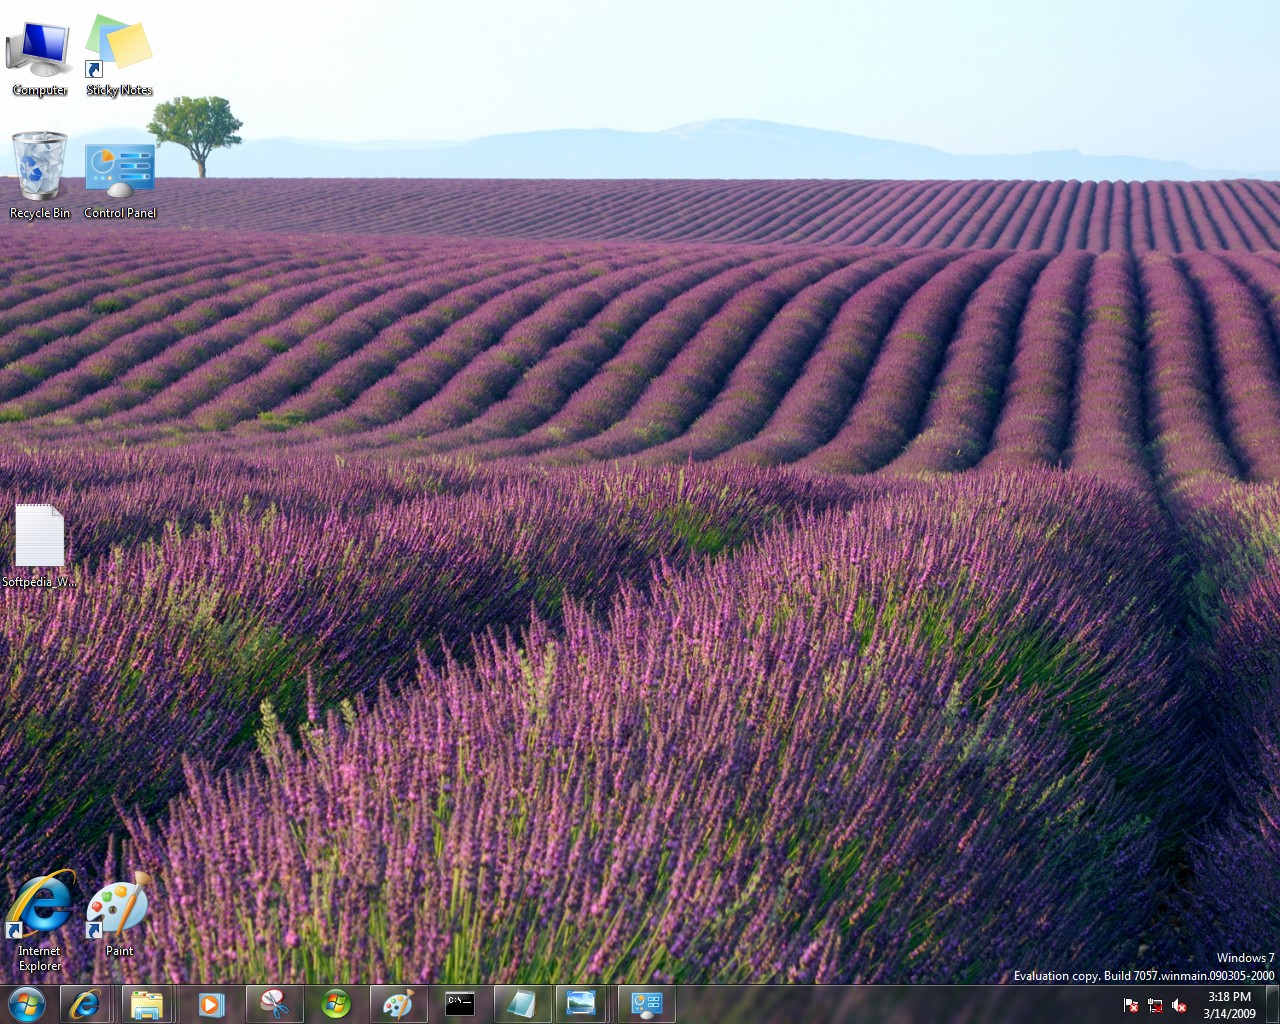The width and height of the screenshot is (1280, 1024).
Task: Open the Notepad taskbar icon
Action: coord(521,1004)
